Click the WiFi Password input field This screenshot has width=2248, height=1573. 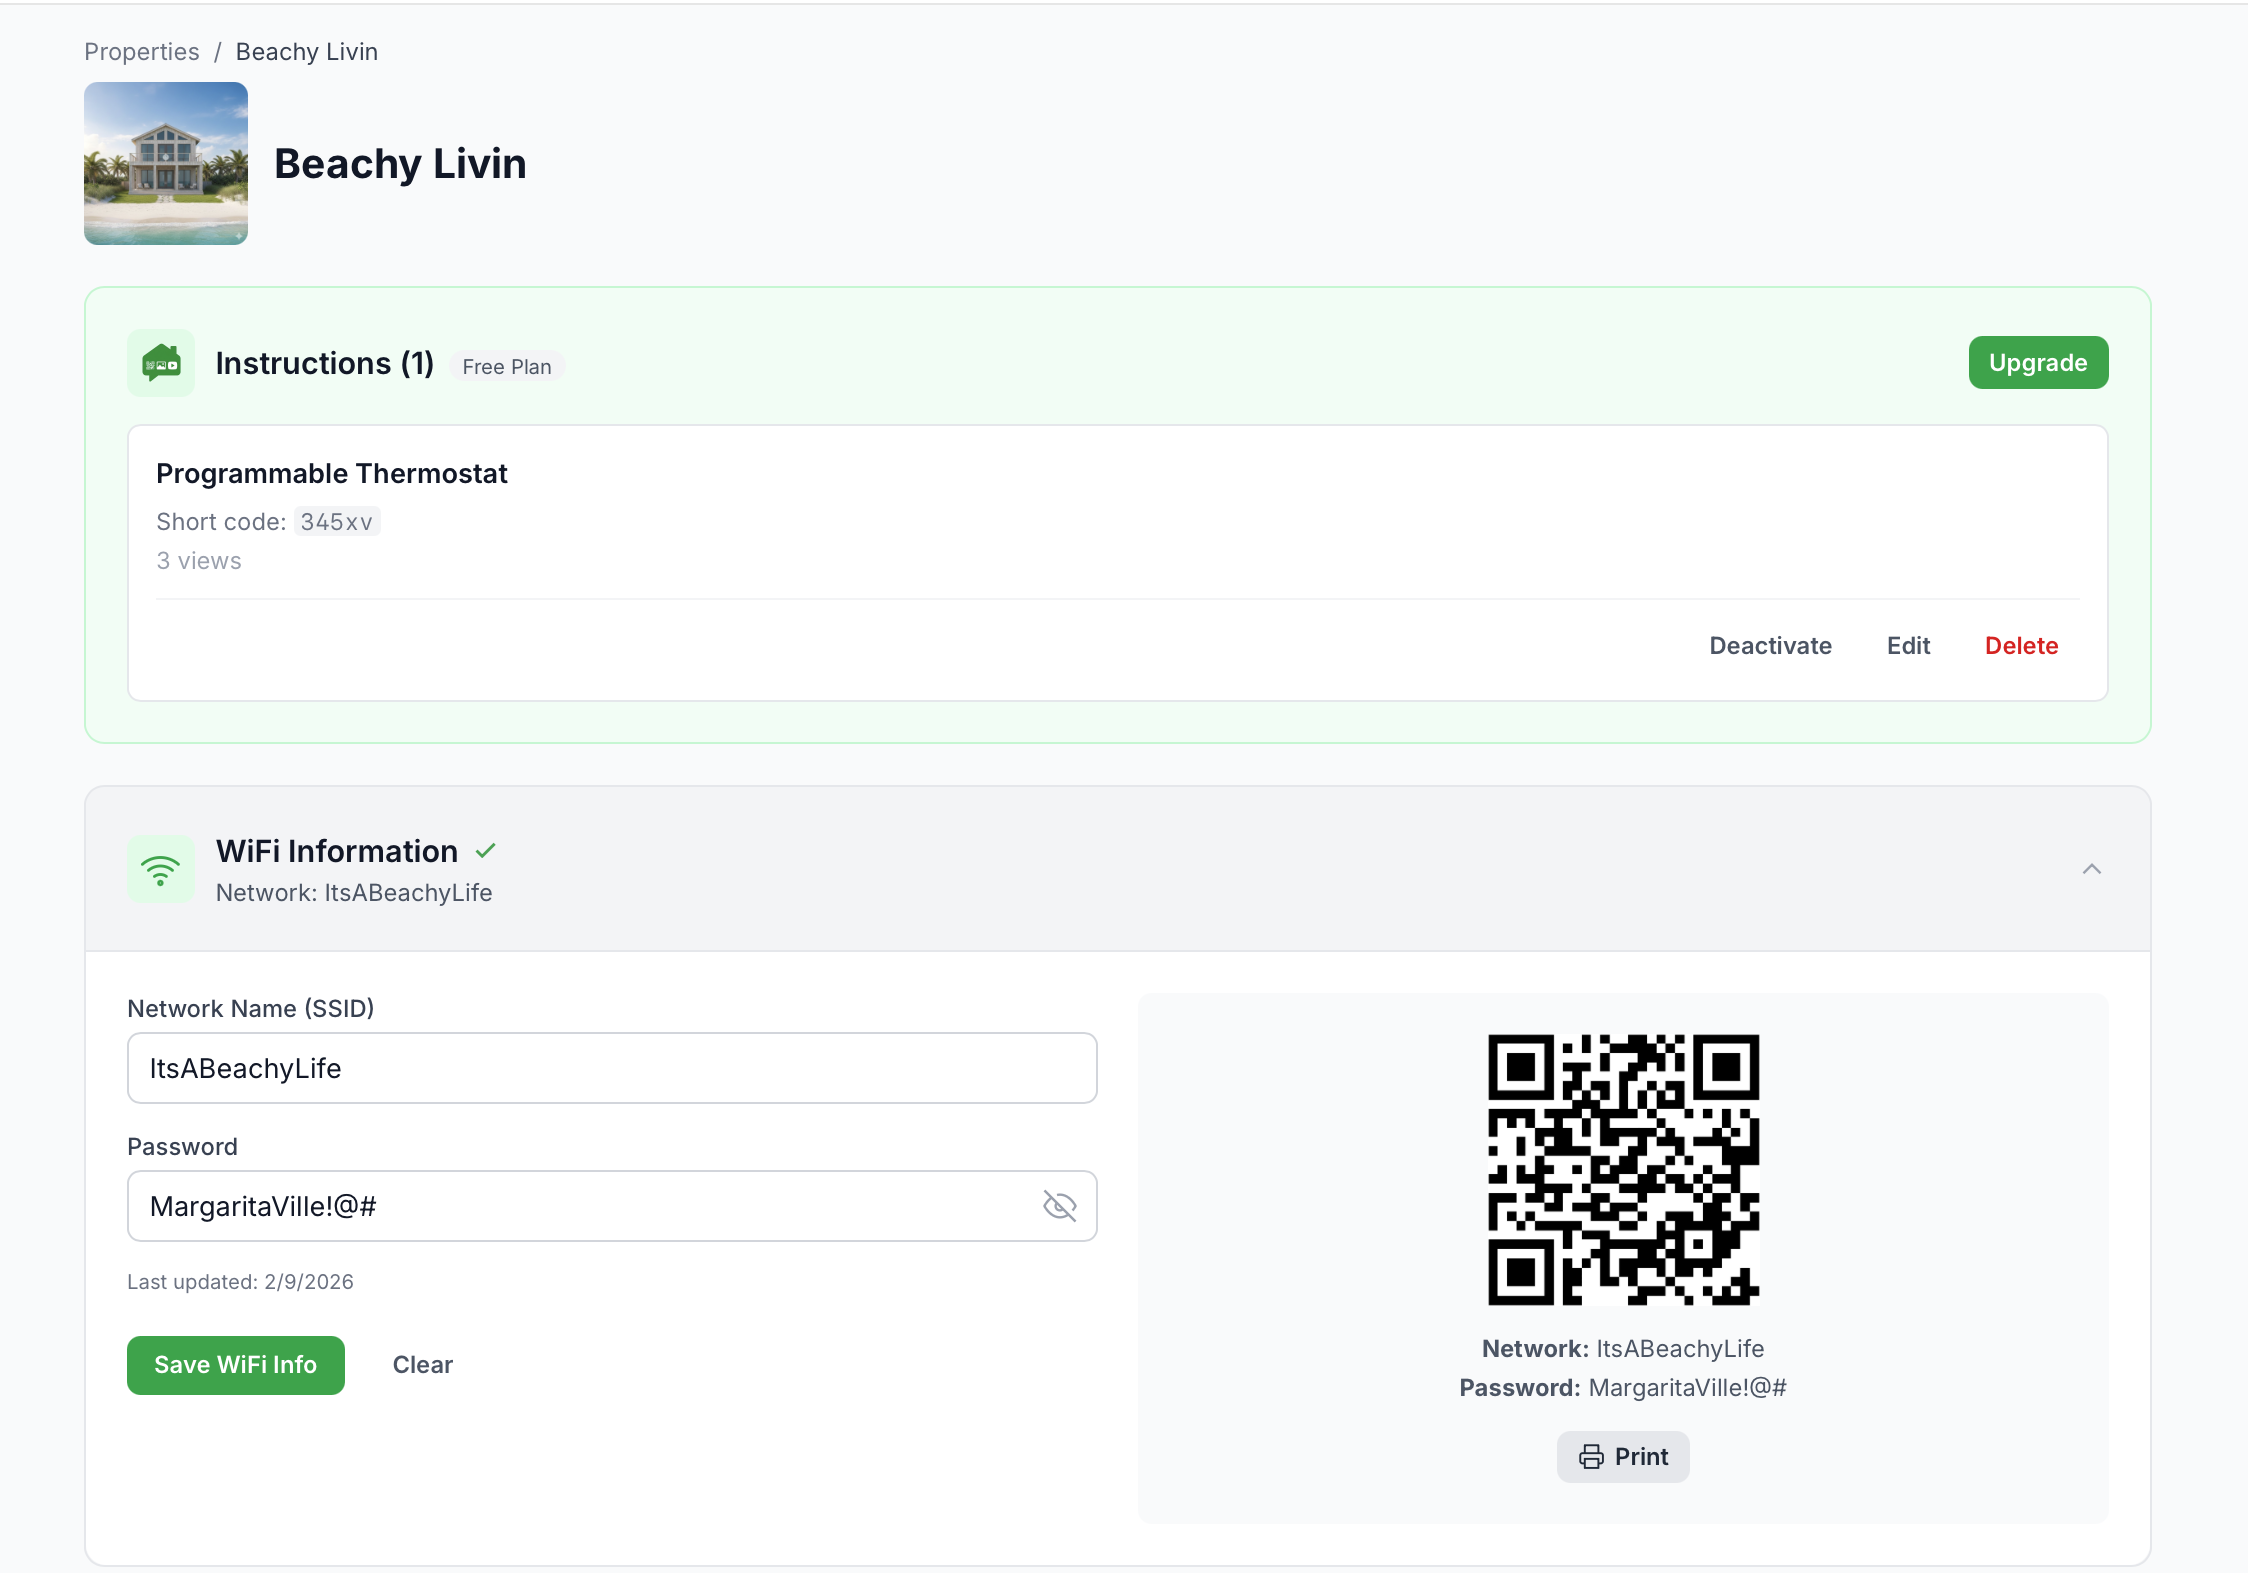pos(580,1206)
